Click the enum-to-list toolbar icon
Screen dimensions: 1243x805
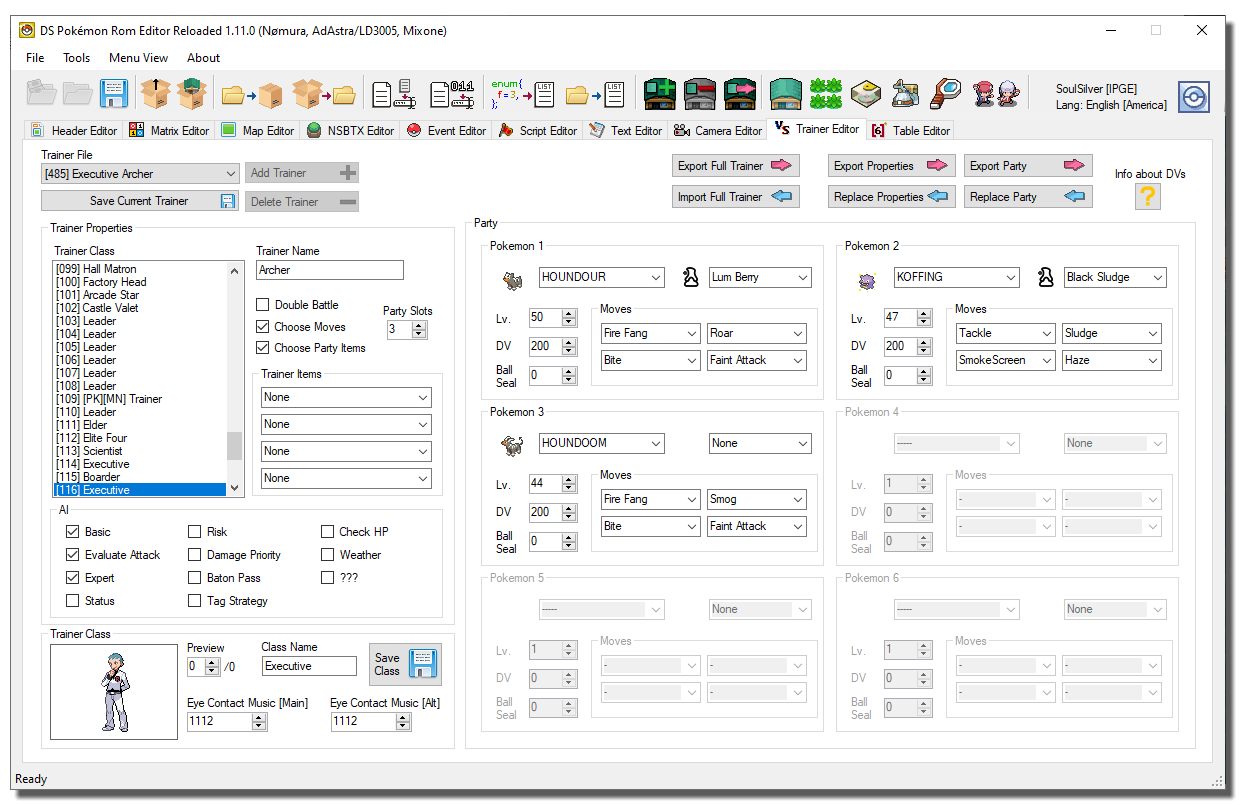pos(522,94)
